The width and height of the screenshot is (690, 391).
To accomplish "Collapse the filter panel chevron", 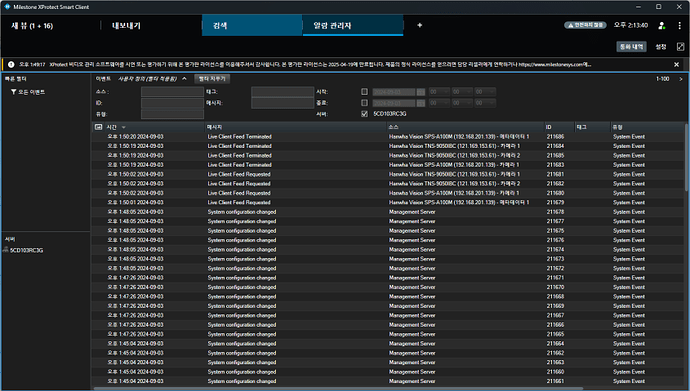I will (184, 79).
